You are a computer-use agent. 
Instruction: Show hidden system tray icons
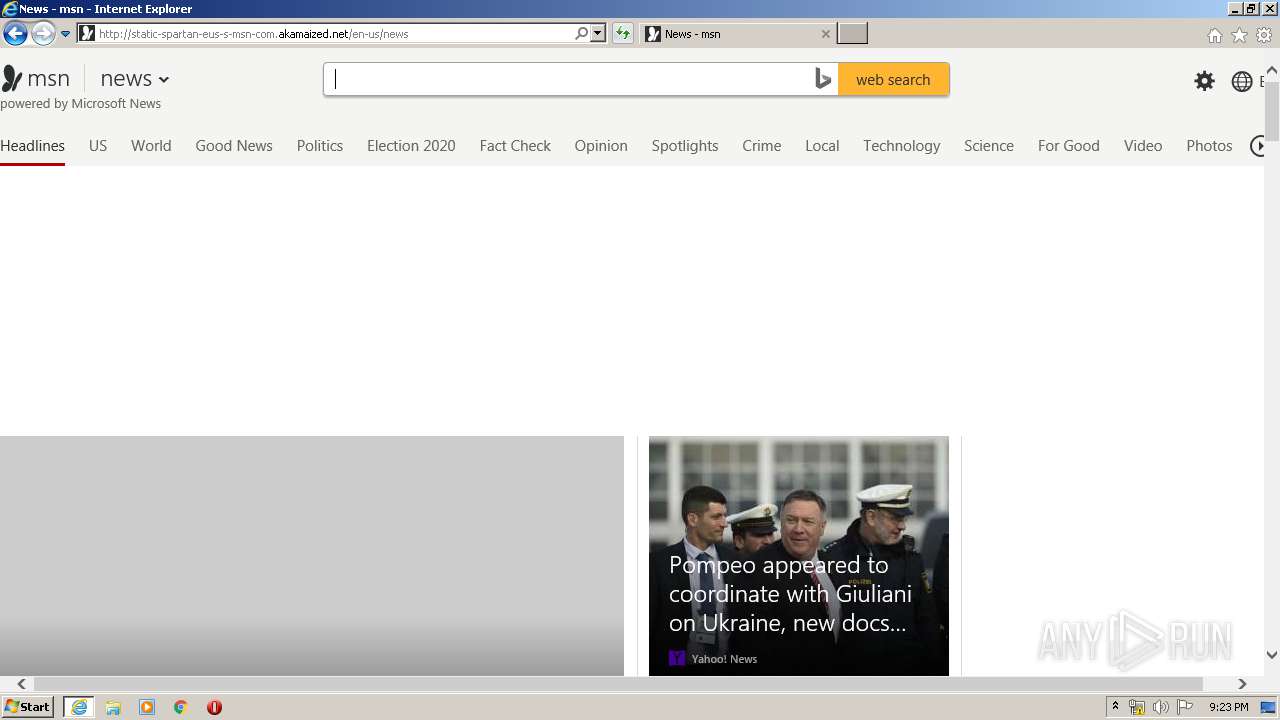[x=1115, y=707]
